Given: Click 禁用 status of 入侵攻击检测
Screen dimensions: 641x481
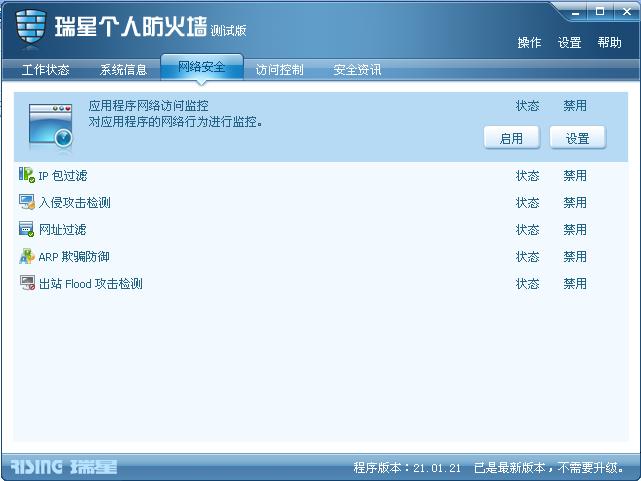Looking at the screenshot, I should coord(575,203).
